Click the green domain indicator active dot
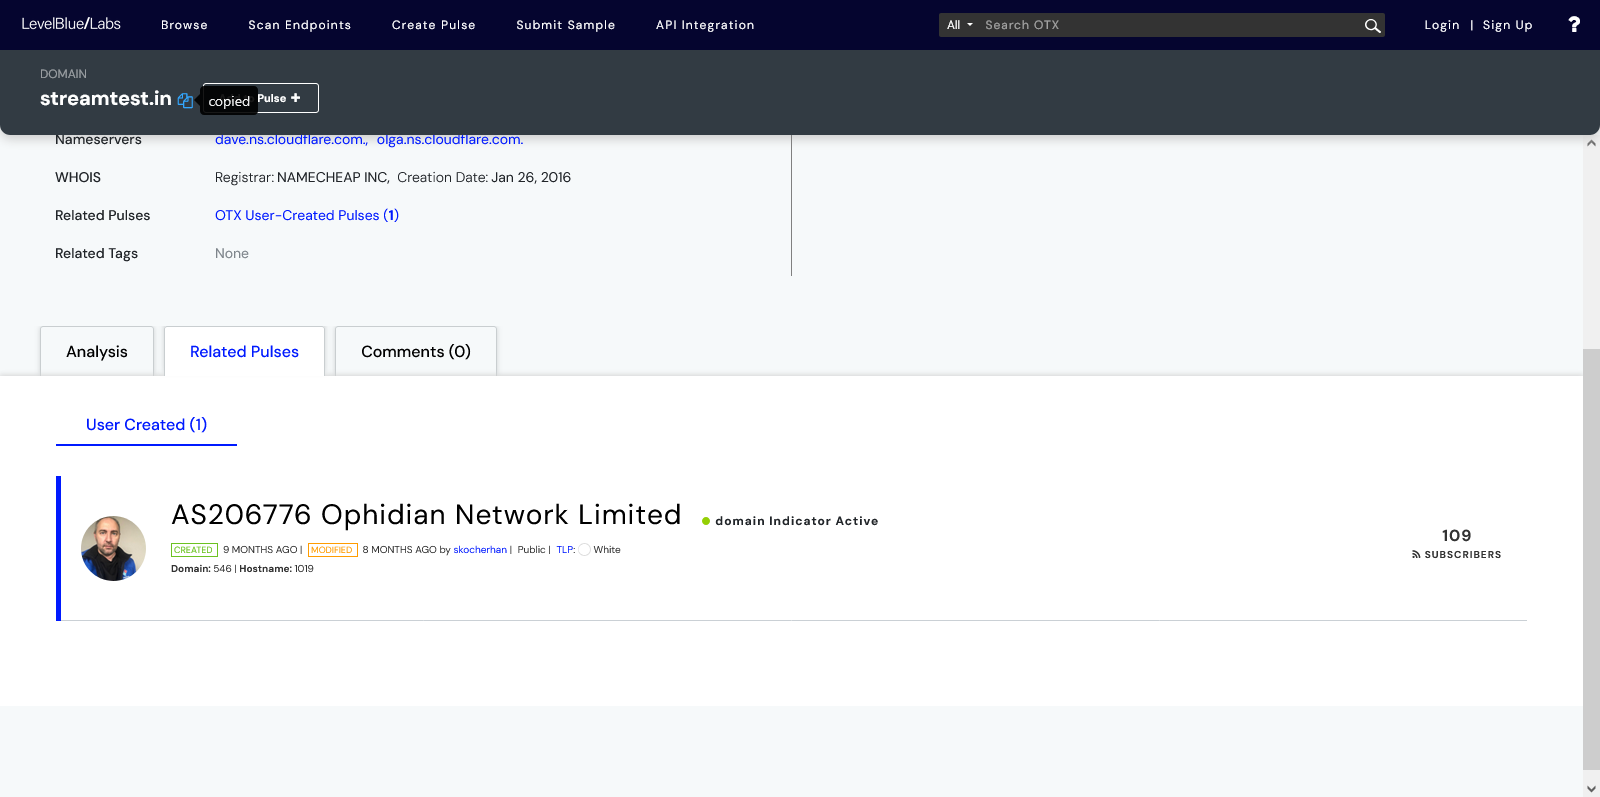This screenshot has height=797, width=1600. [x=706, y=521]
